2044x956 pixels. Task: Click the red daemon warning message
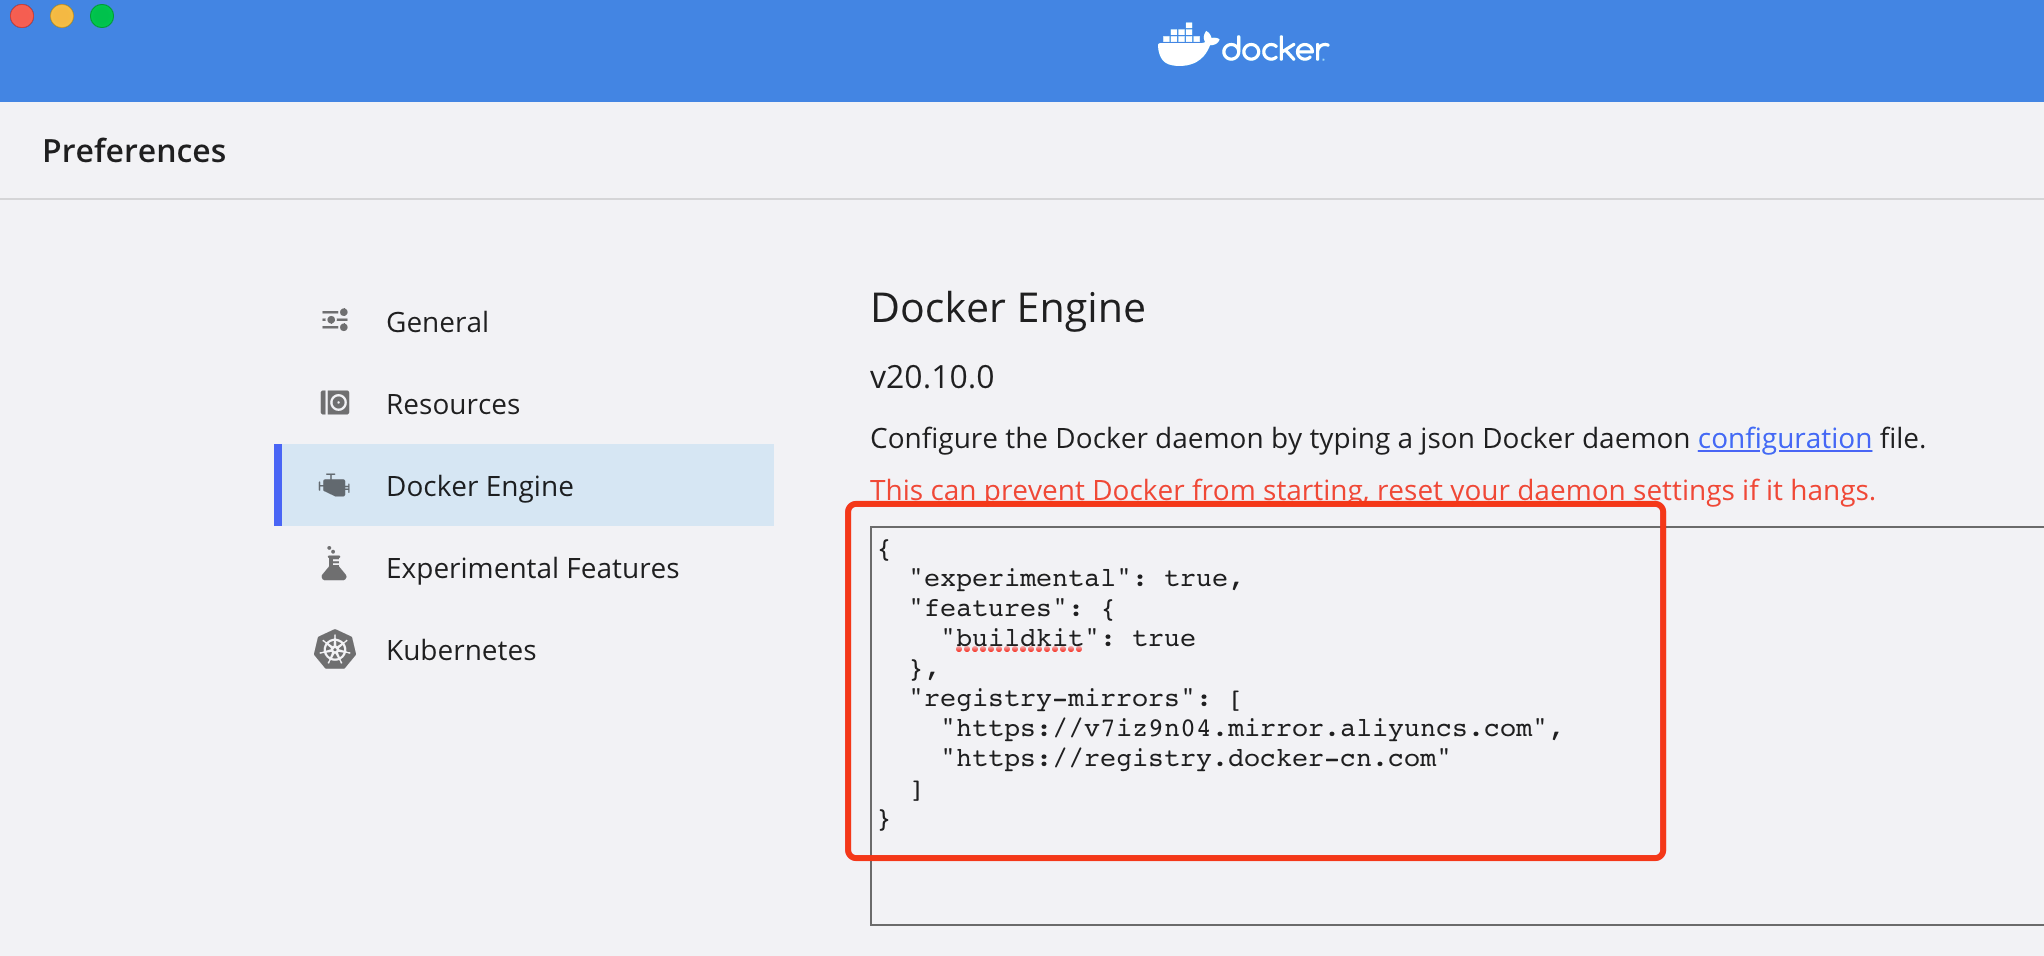tap(1372, 490)
